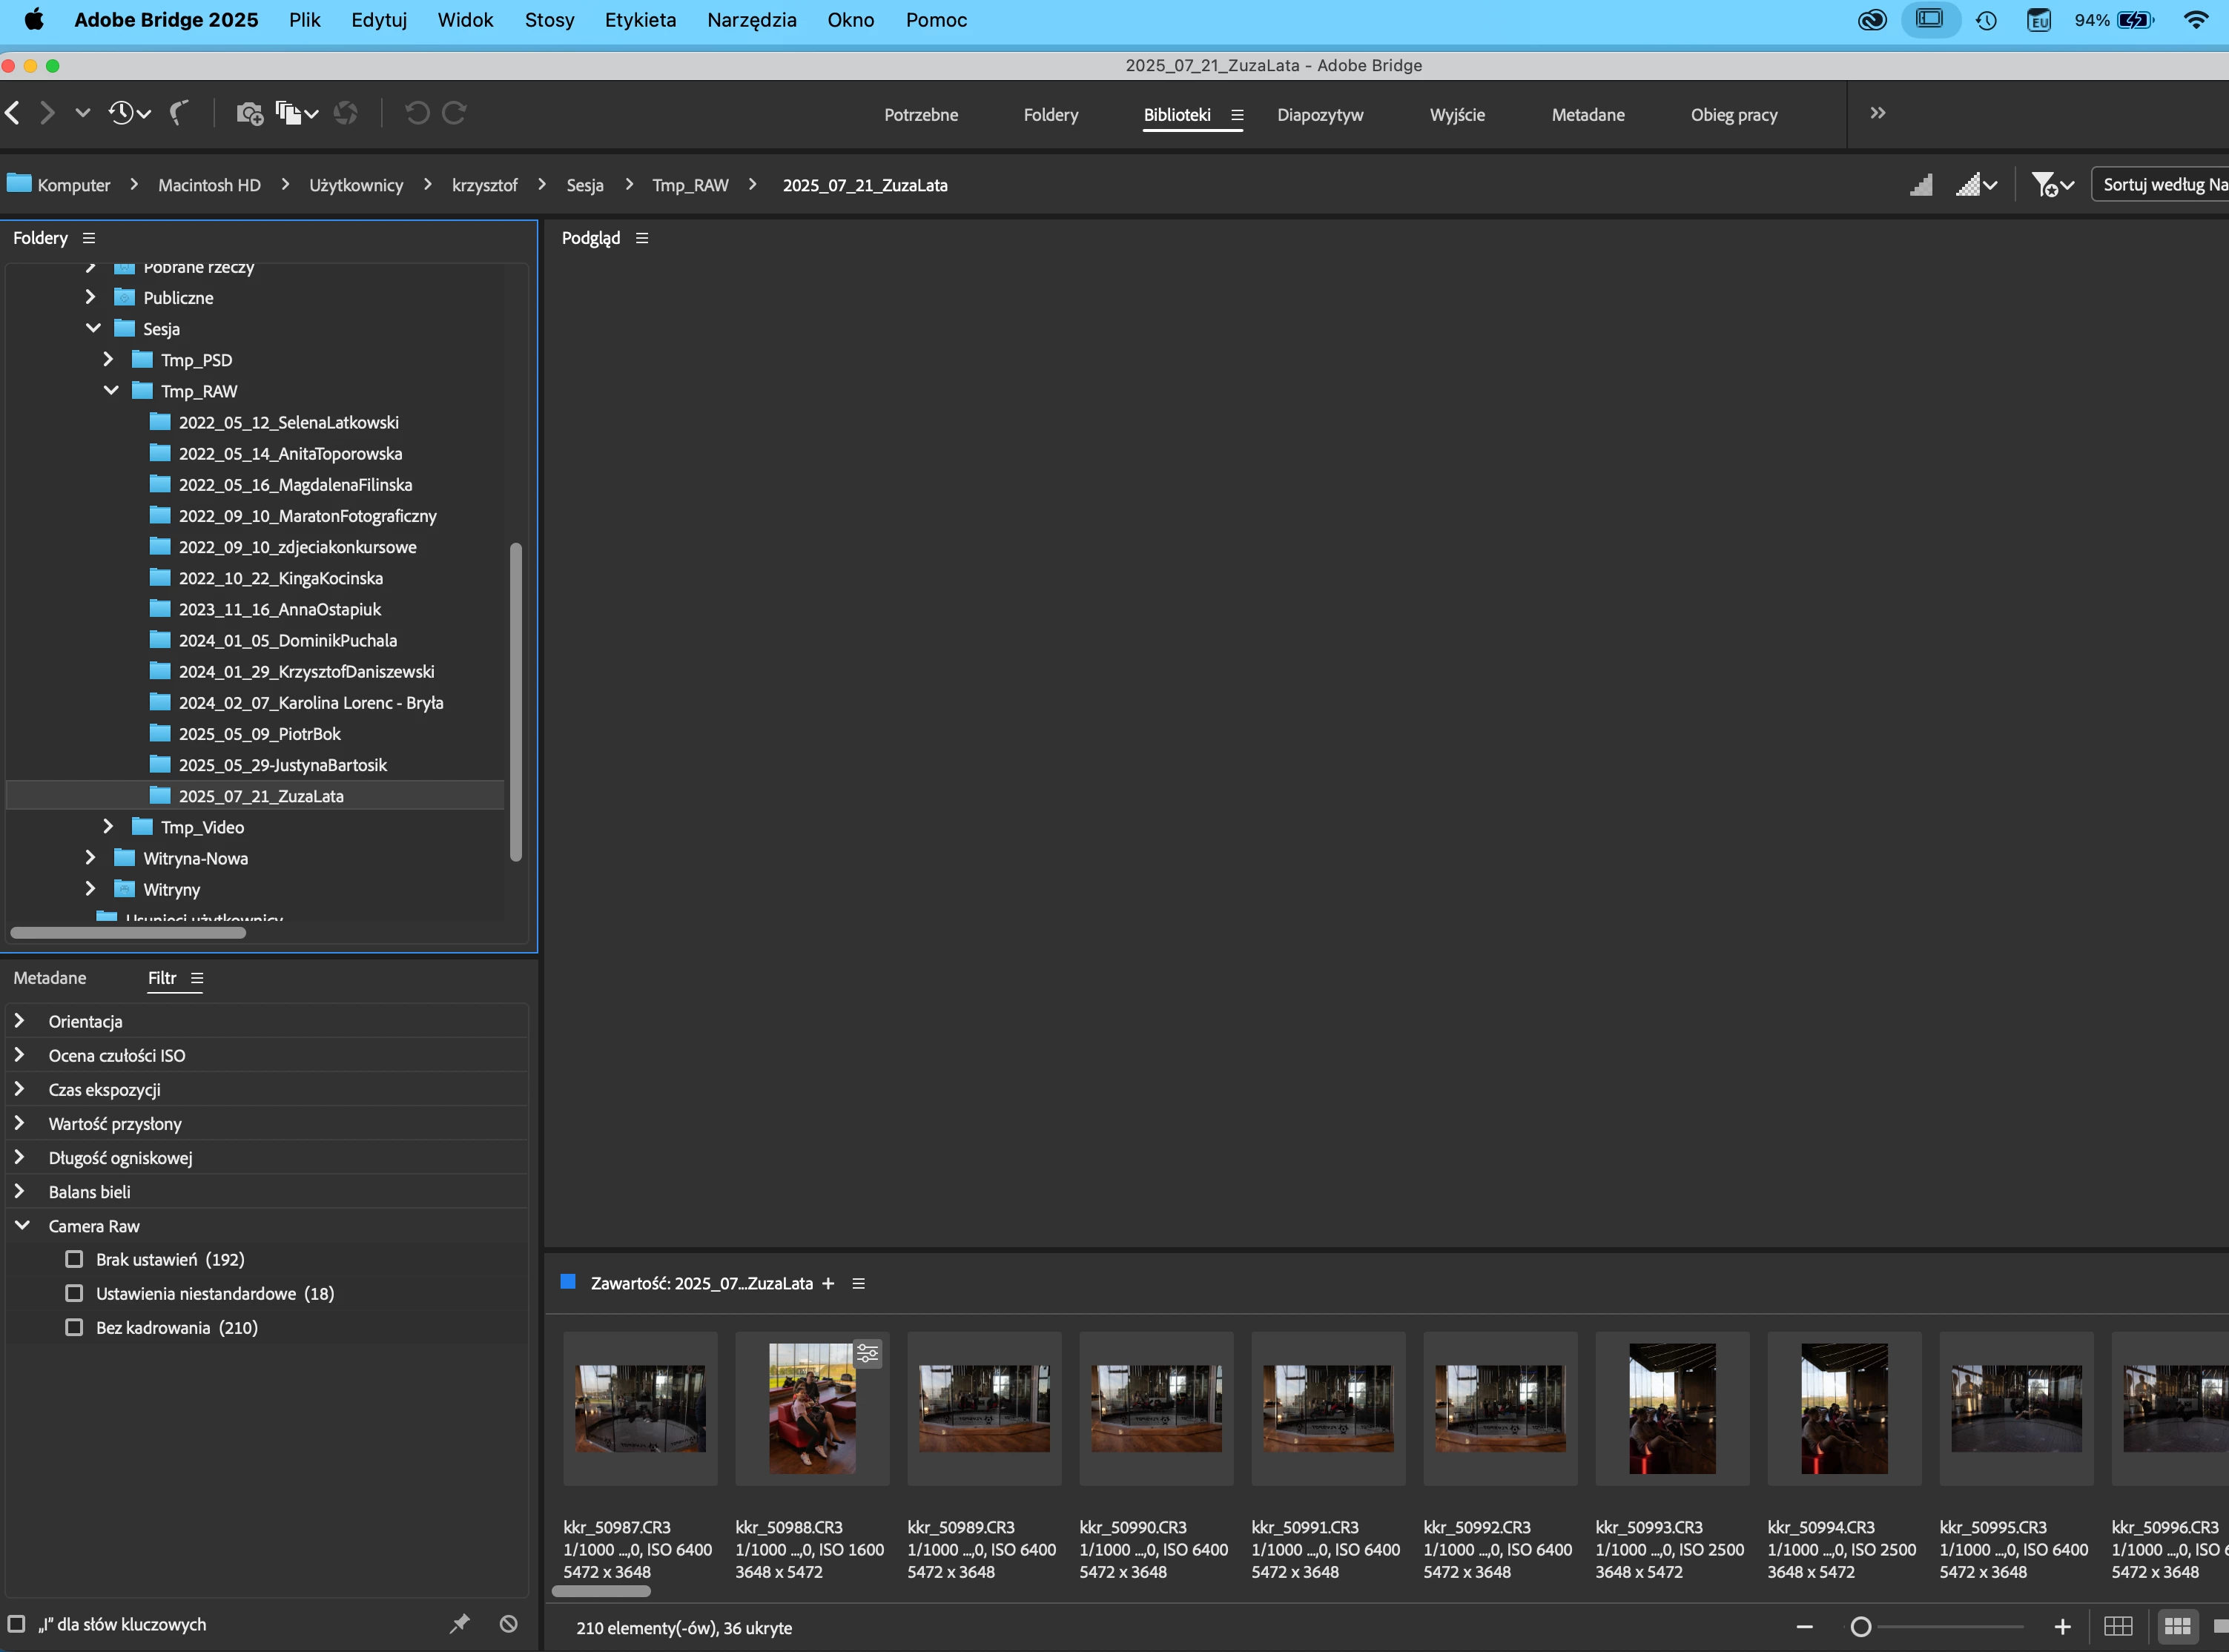
Task: Click the filter by rating funnel icon
Action: click(x=2043, y=185)
